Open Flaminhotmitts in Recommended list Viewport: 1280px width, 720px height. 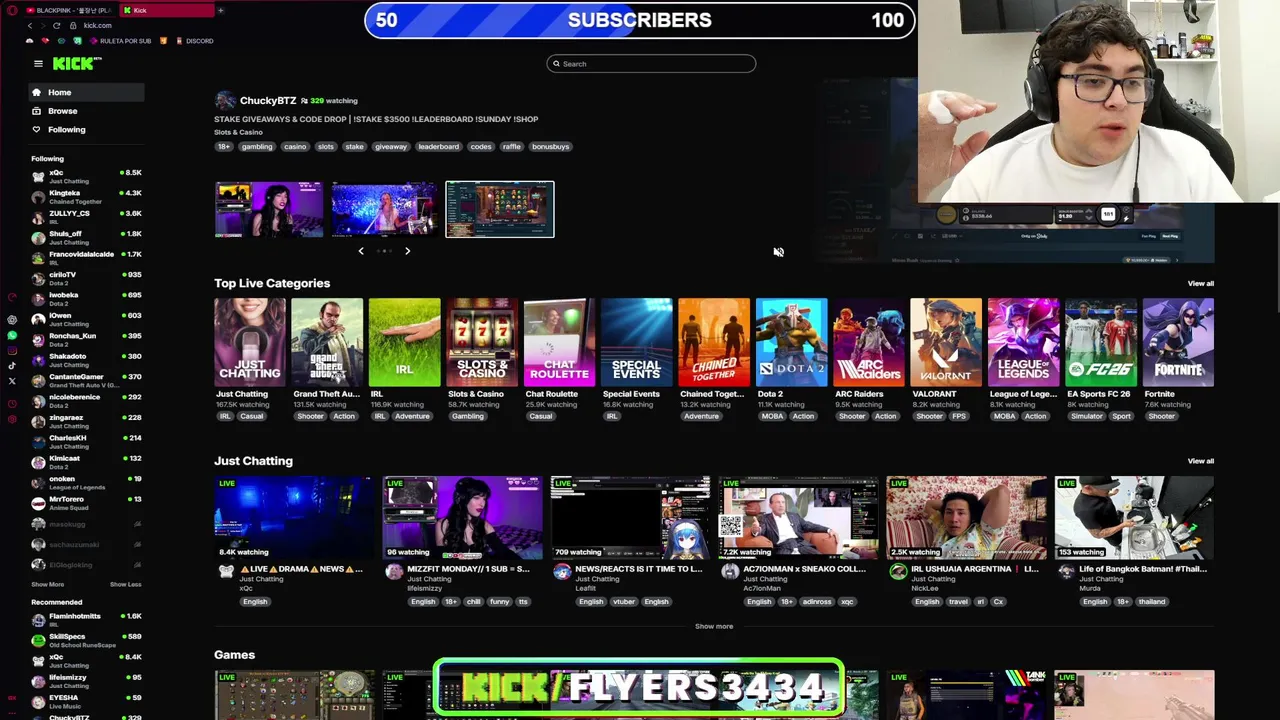[x=87, y=620]
